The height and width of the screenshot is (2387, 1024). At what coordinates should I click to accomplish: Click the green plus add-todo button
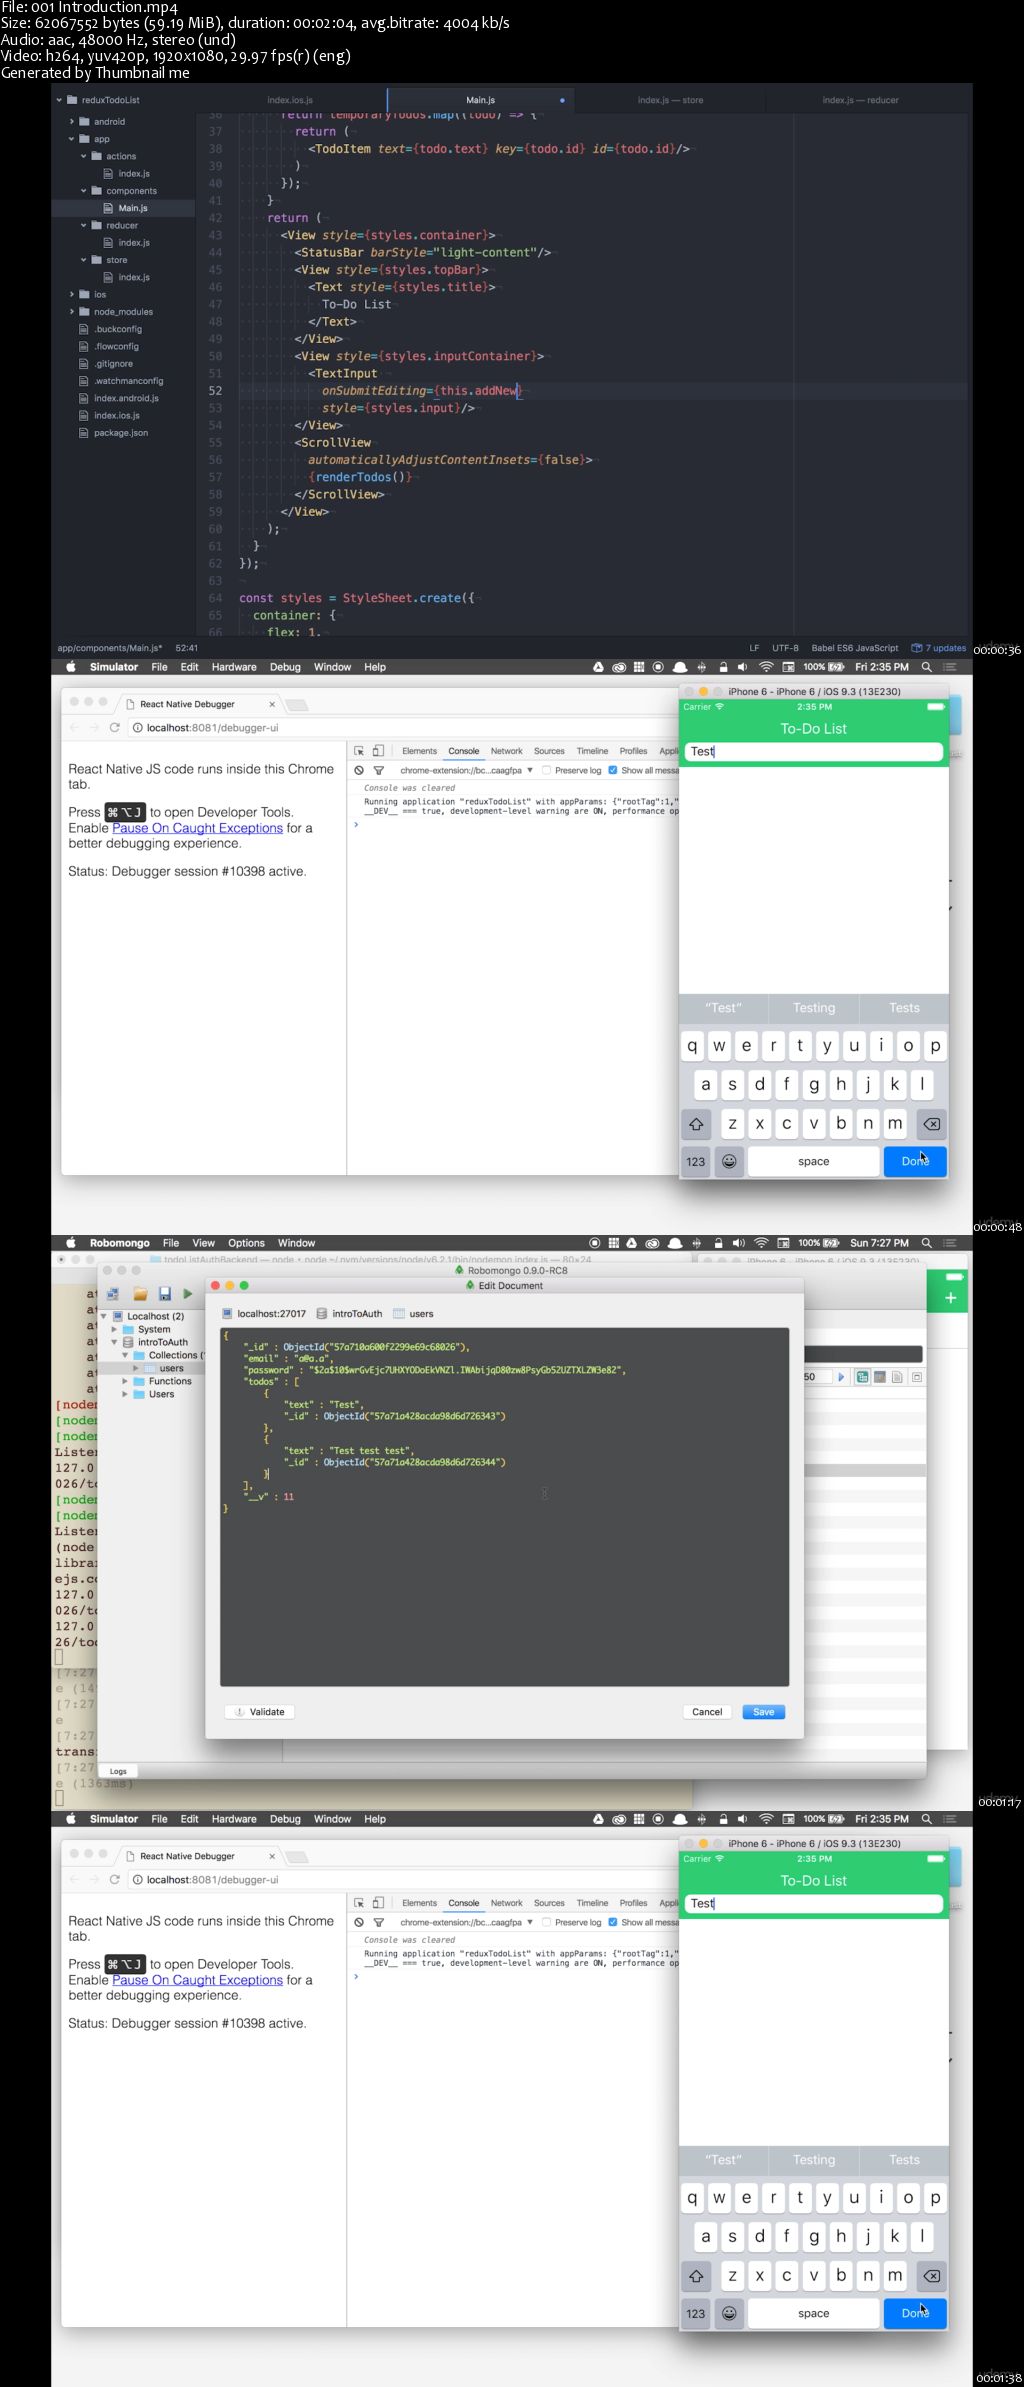click(950, 1298)
